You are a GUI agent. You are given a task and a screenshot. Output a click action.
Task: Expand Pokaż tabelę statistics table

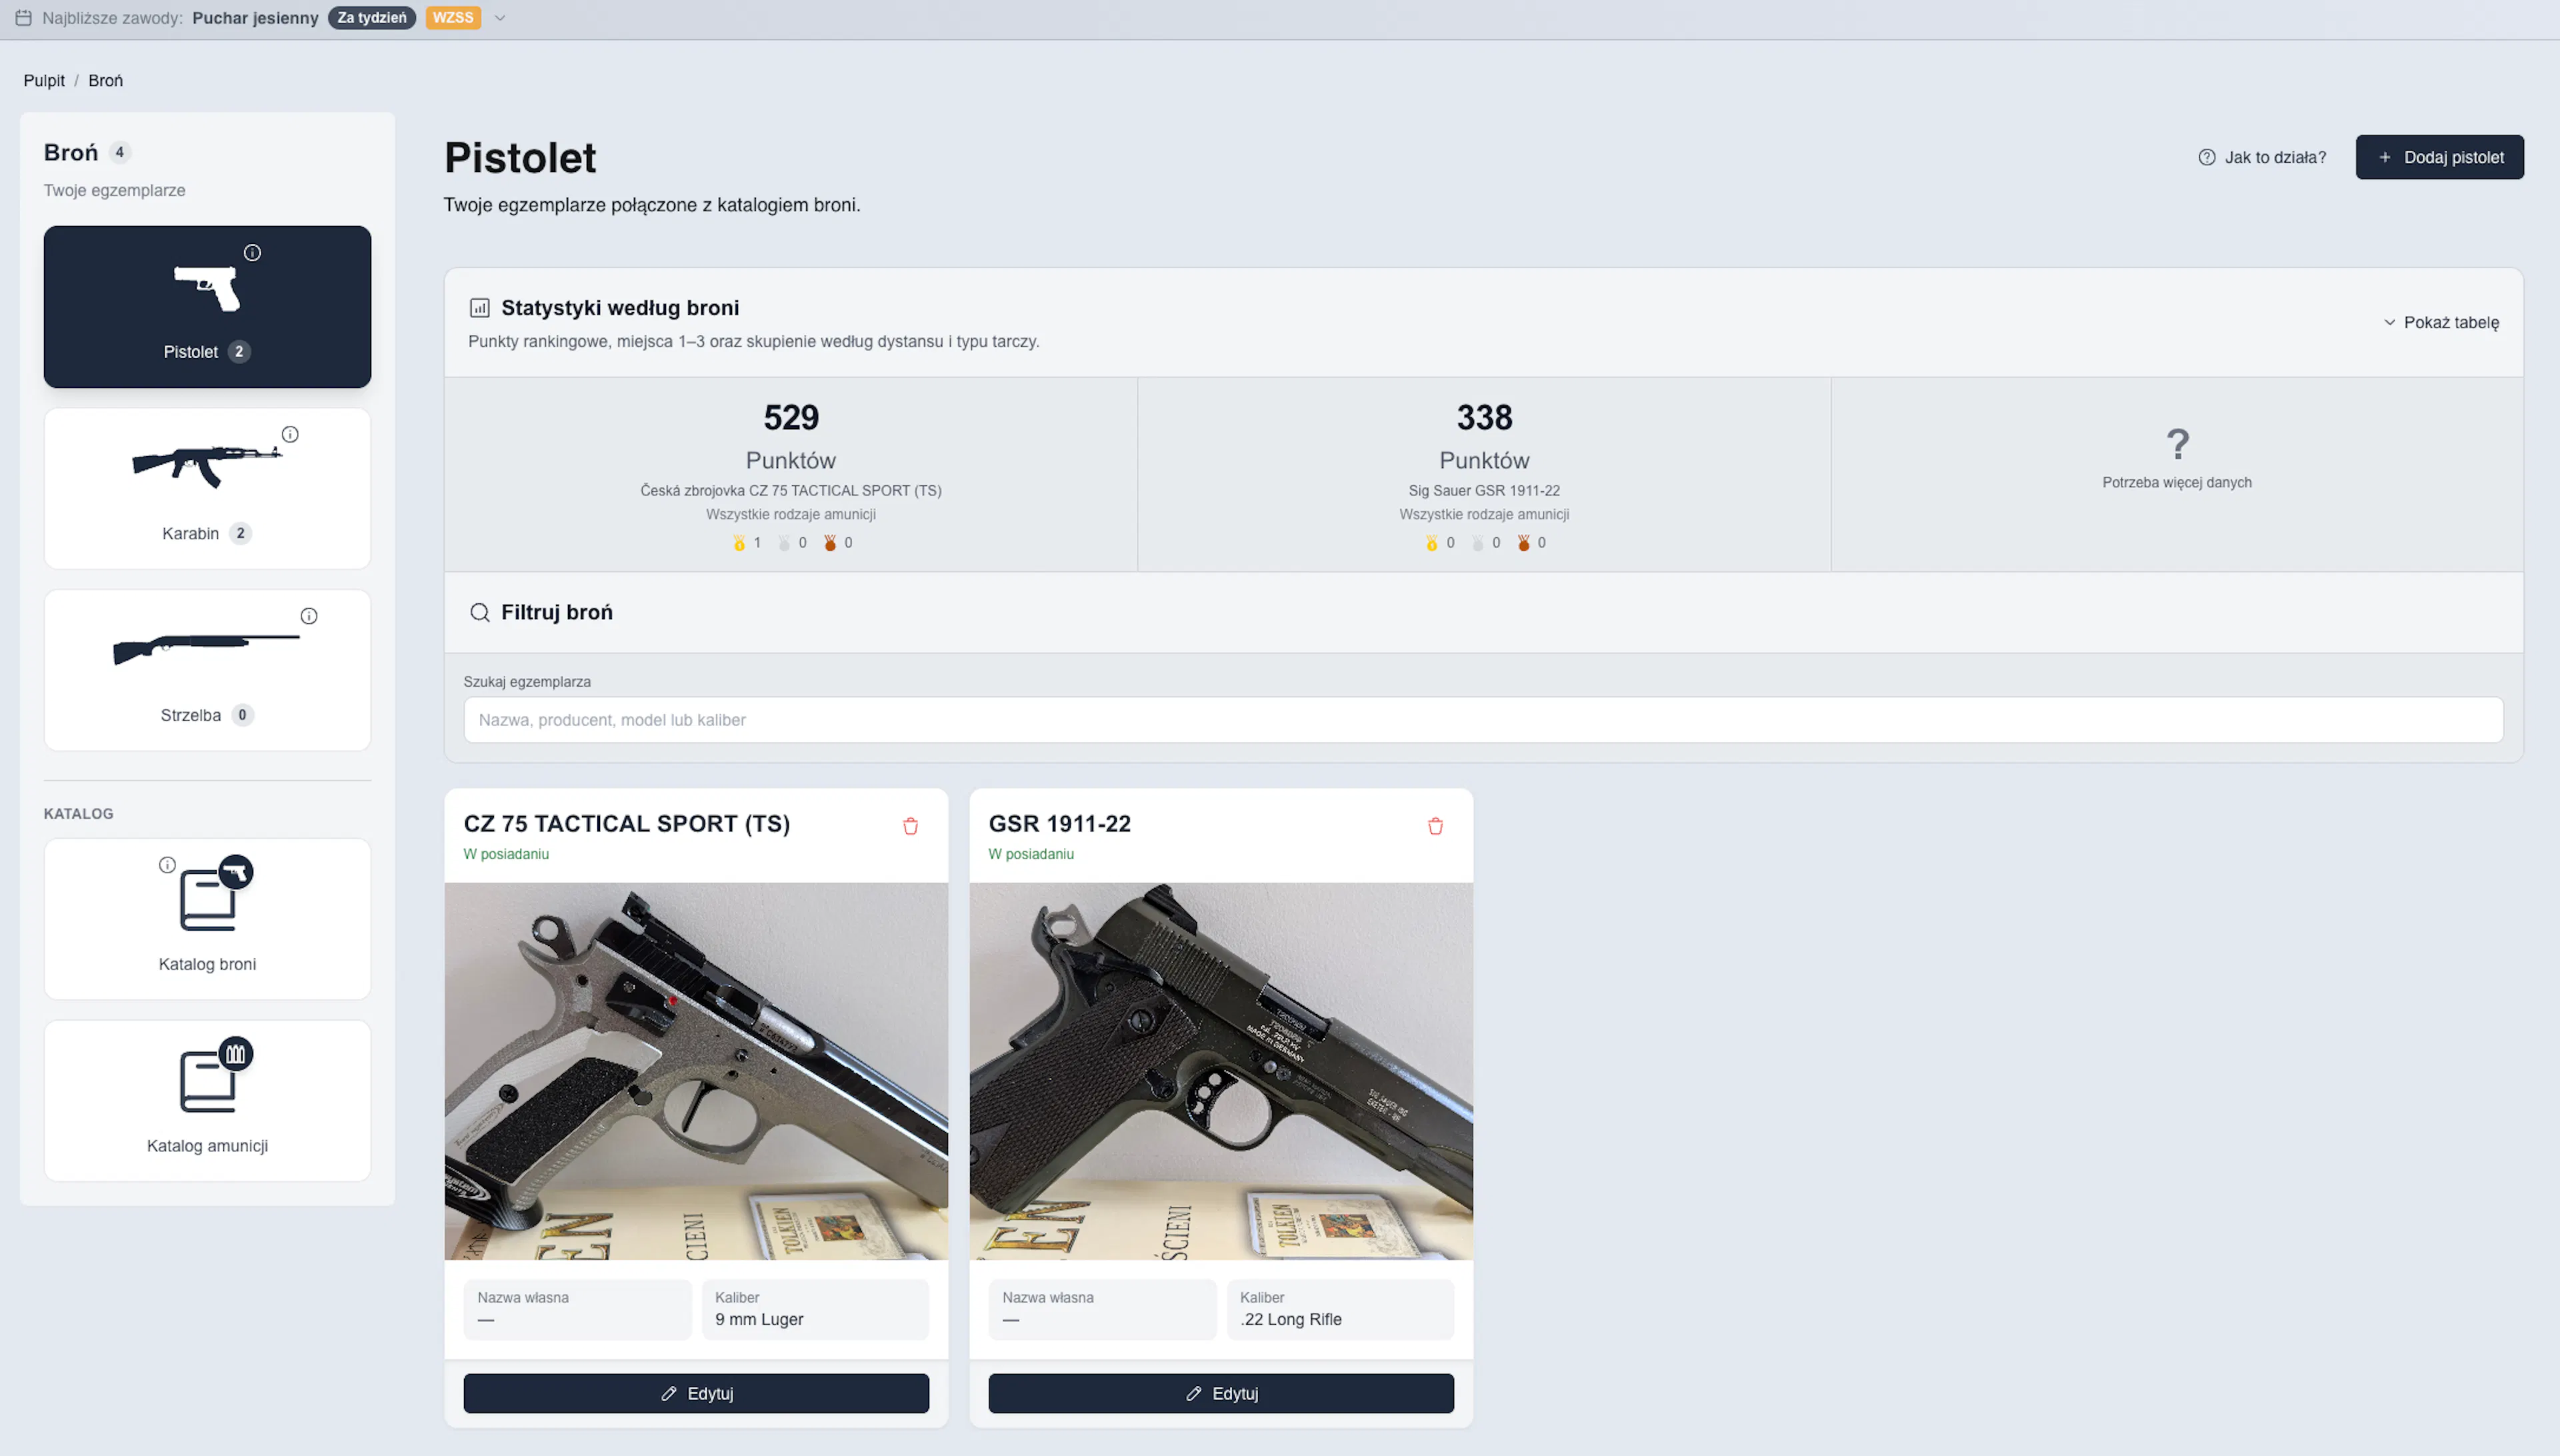[x=2441, y=322]
